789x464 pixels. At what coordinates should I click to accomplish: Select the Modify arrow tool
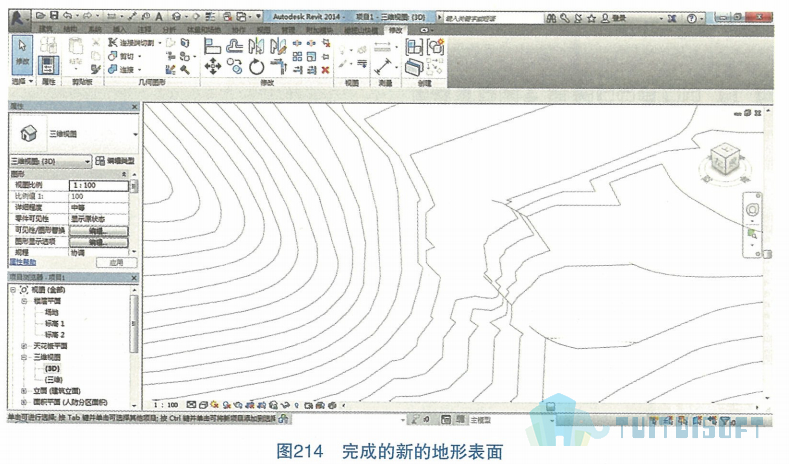point(22,55)
